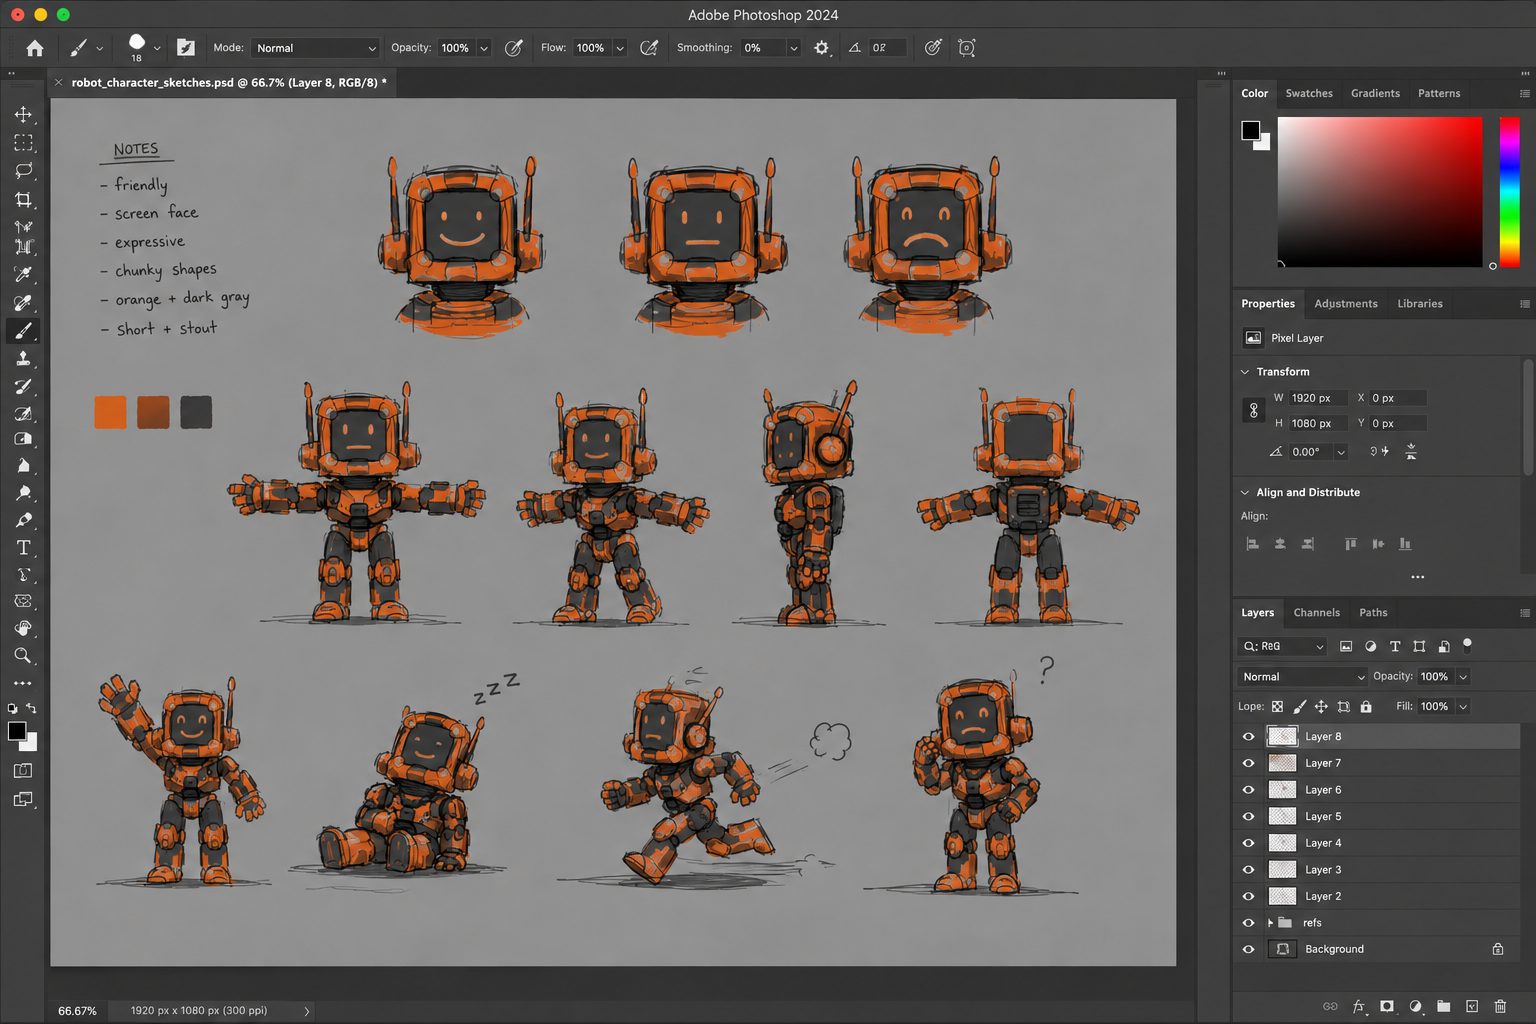Click the hue spectrum slider
This screenshot has height=1024, width=1536.
click(1510, 192)
